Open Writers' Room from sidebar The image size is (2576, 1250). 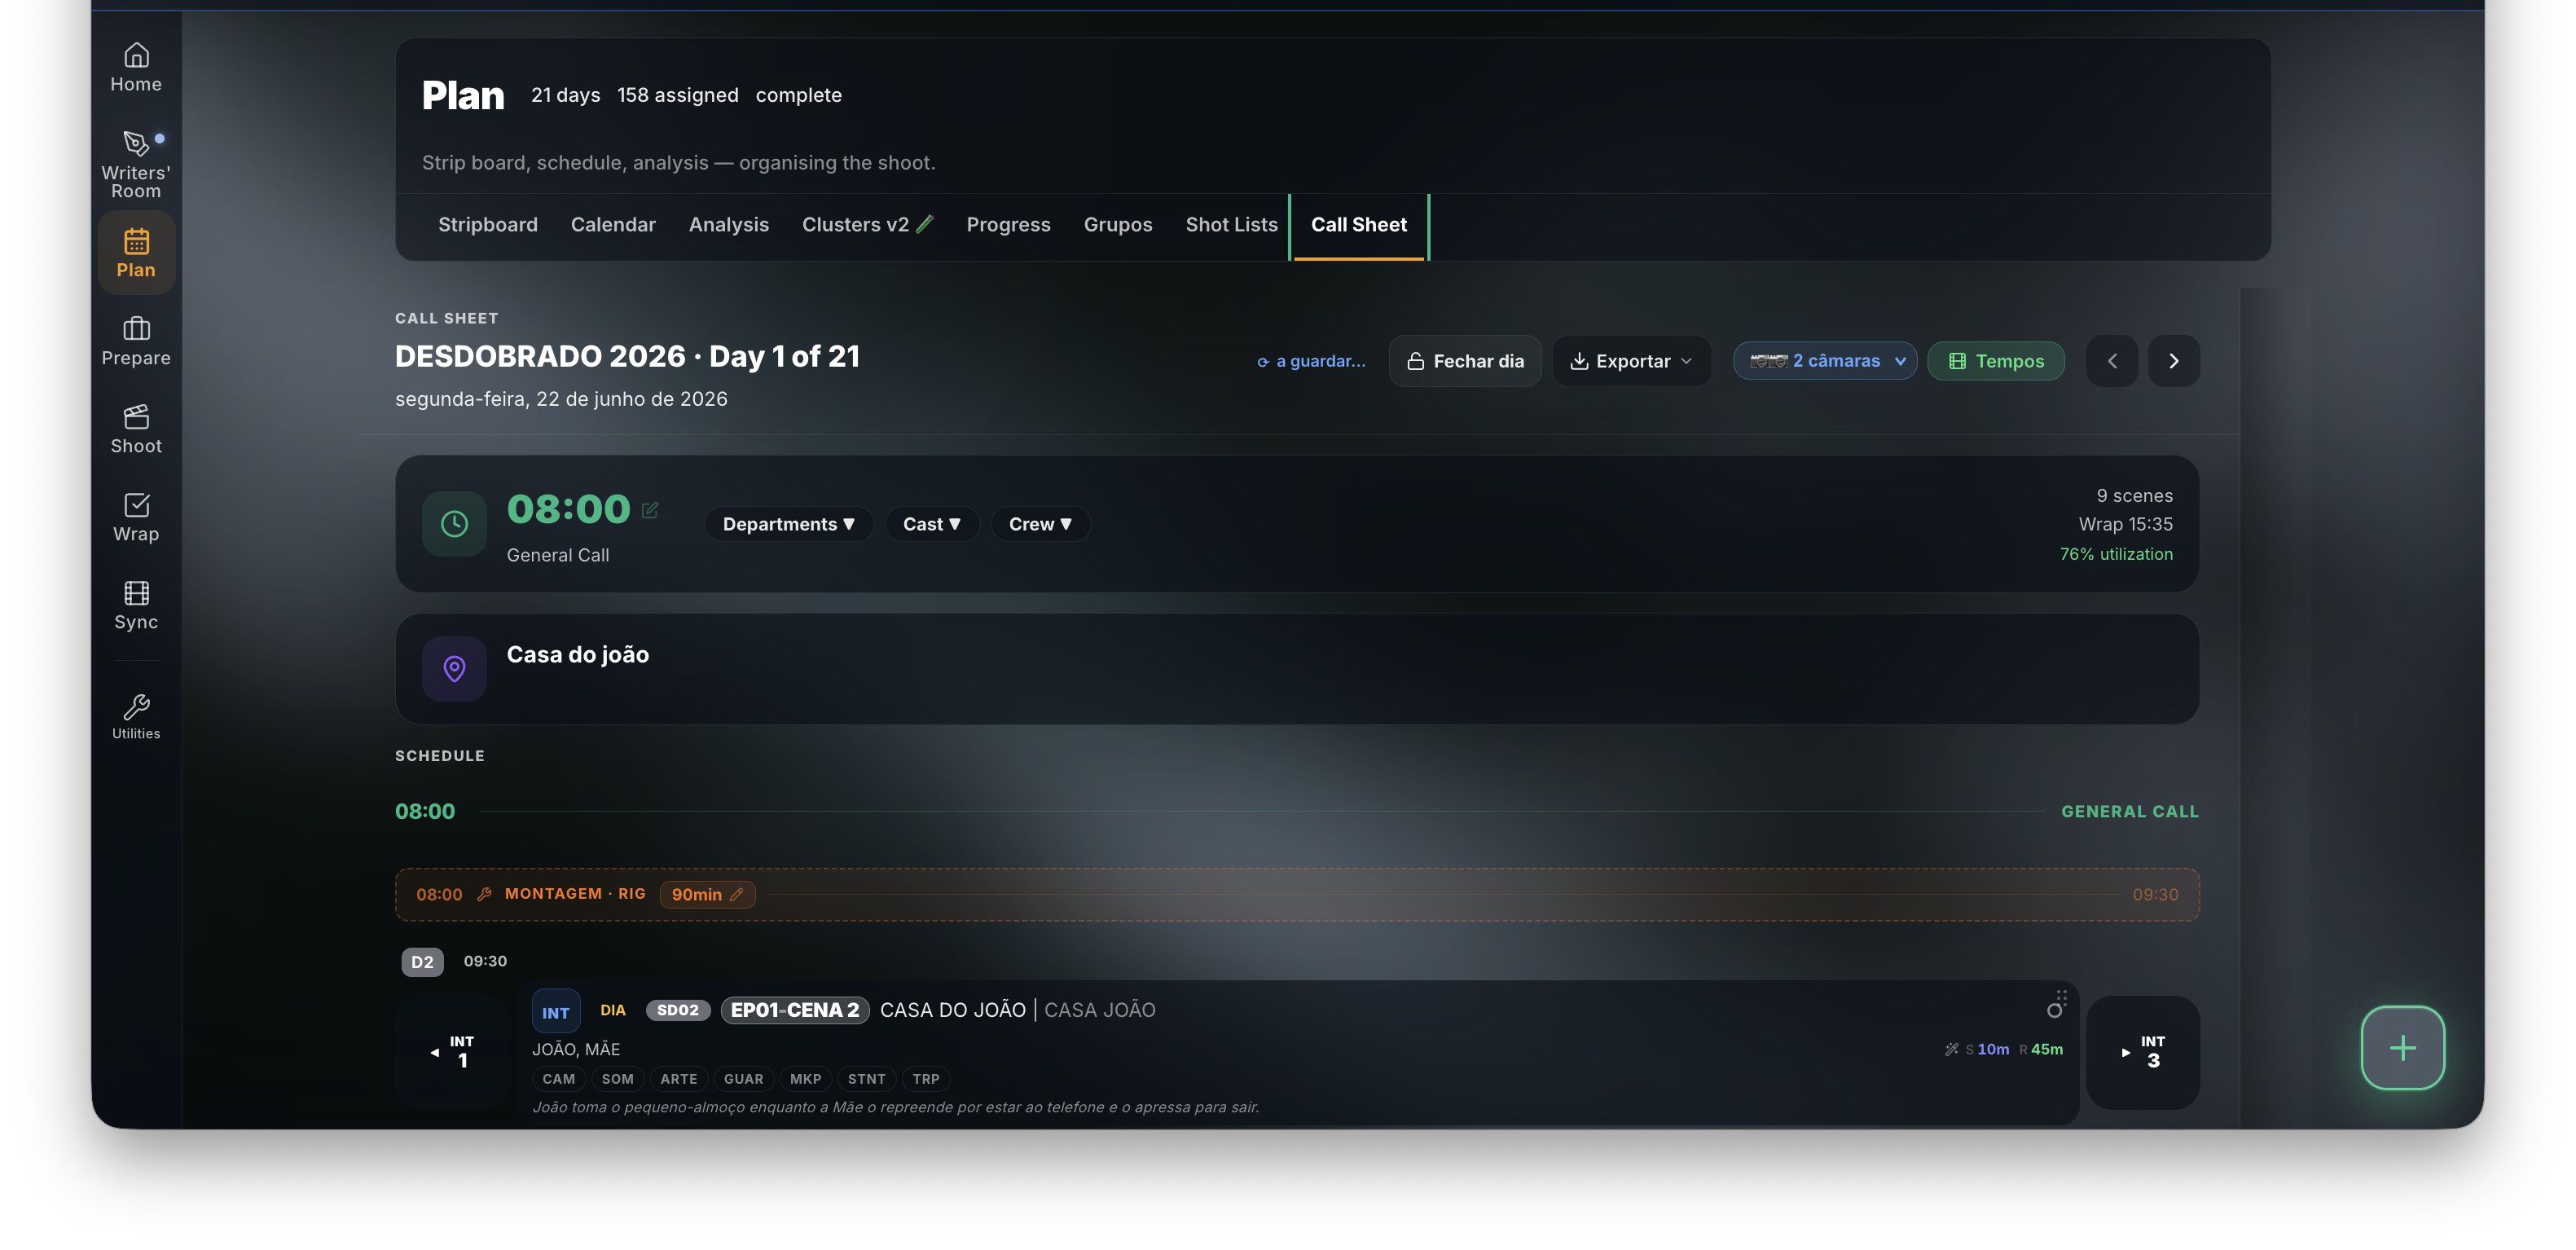click(x=136, y=164)
